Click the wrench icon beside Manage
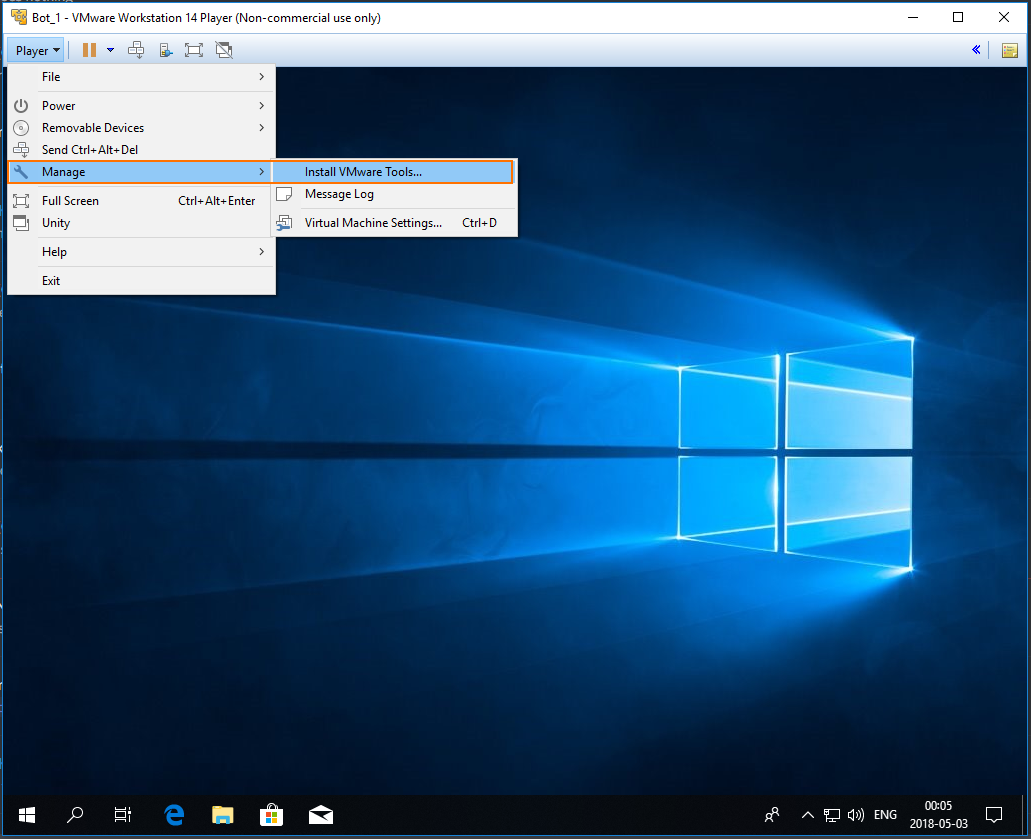Viewport: 1031px width, 839px height. 21,172
